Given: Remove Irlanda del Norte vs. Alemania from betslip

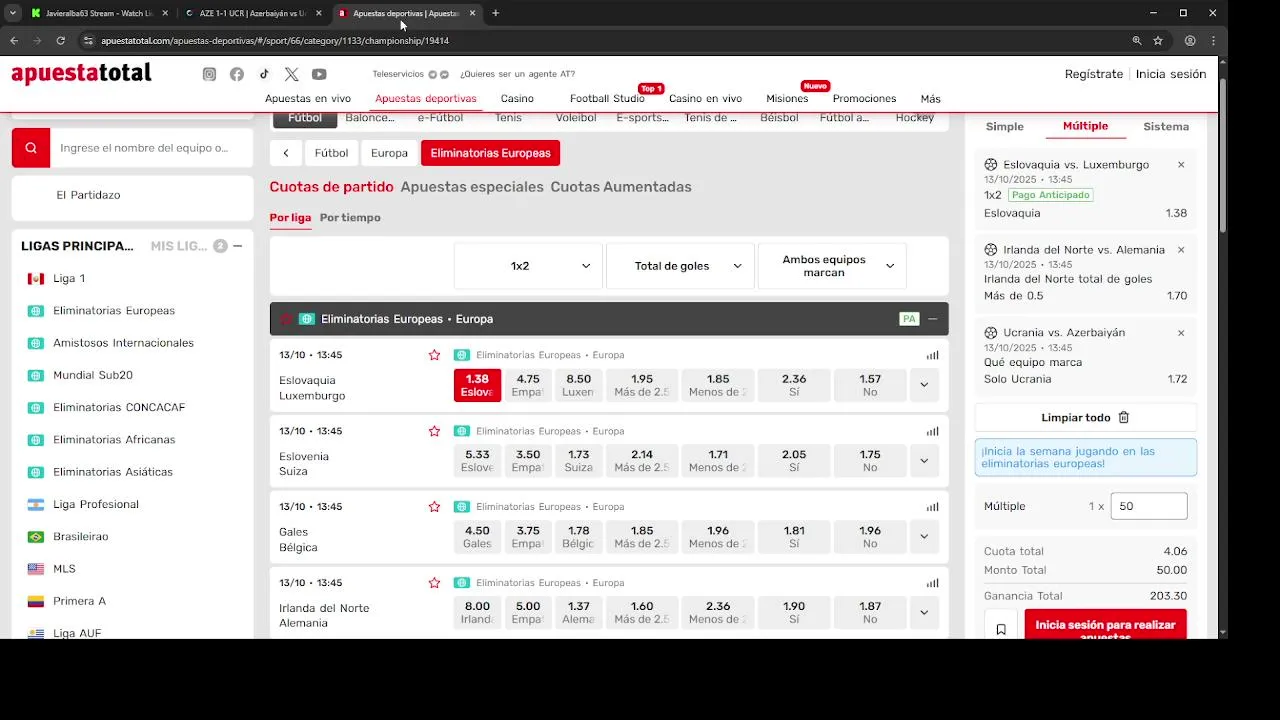Looking at the screenshot, I should click(x=1181, y=250).
